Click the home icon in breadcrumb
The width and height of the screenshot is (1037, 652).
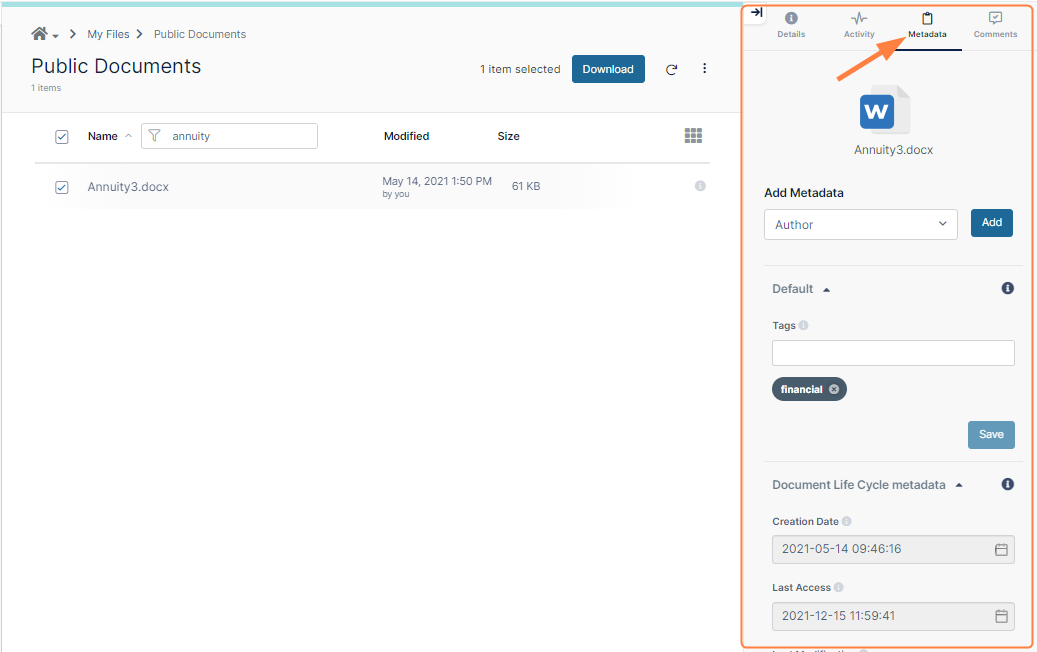click(x=38, y=33)
